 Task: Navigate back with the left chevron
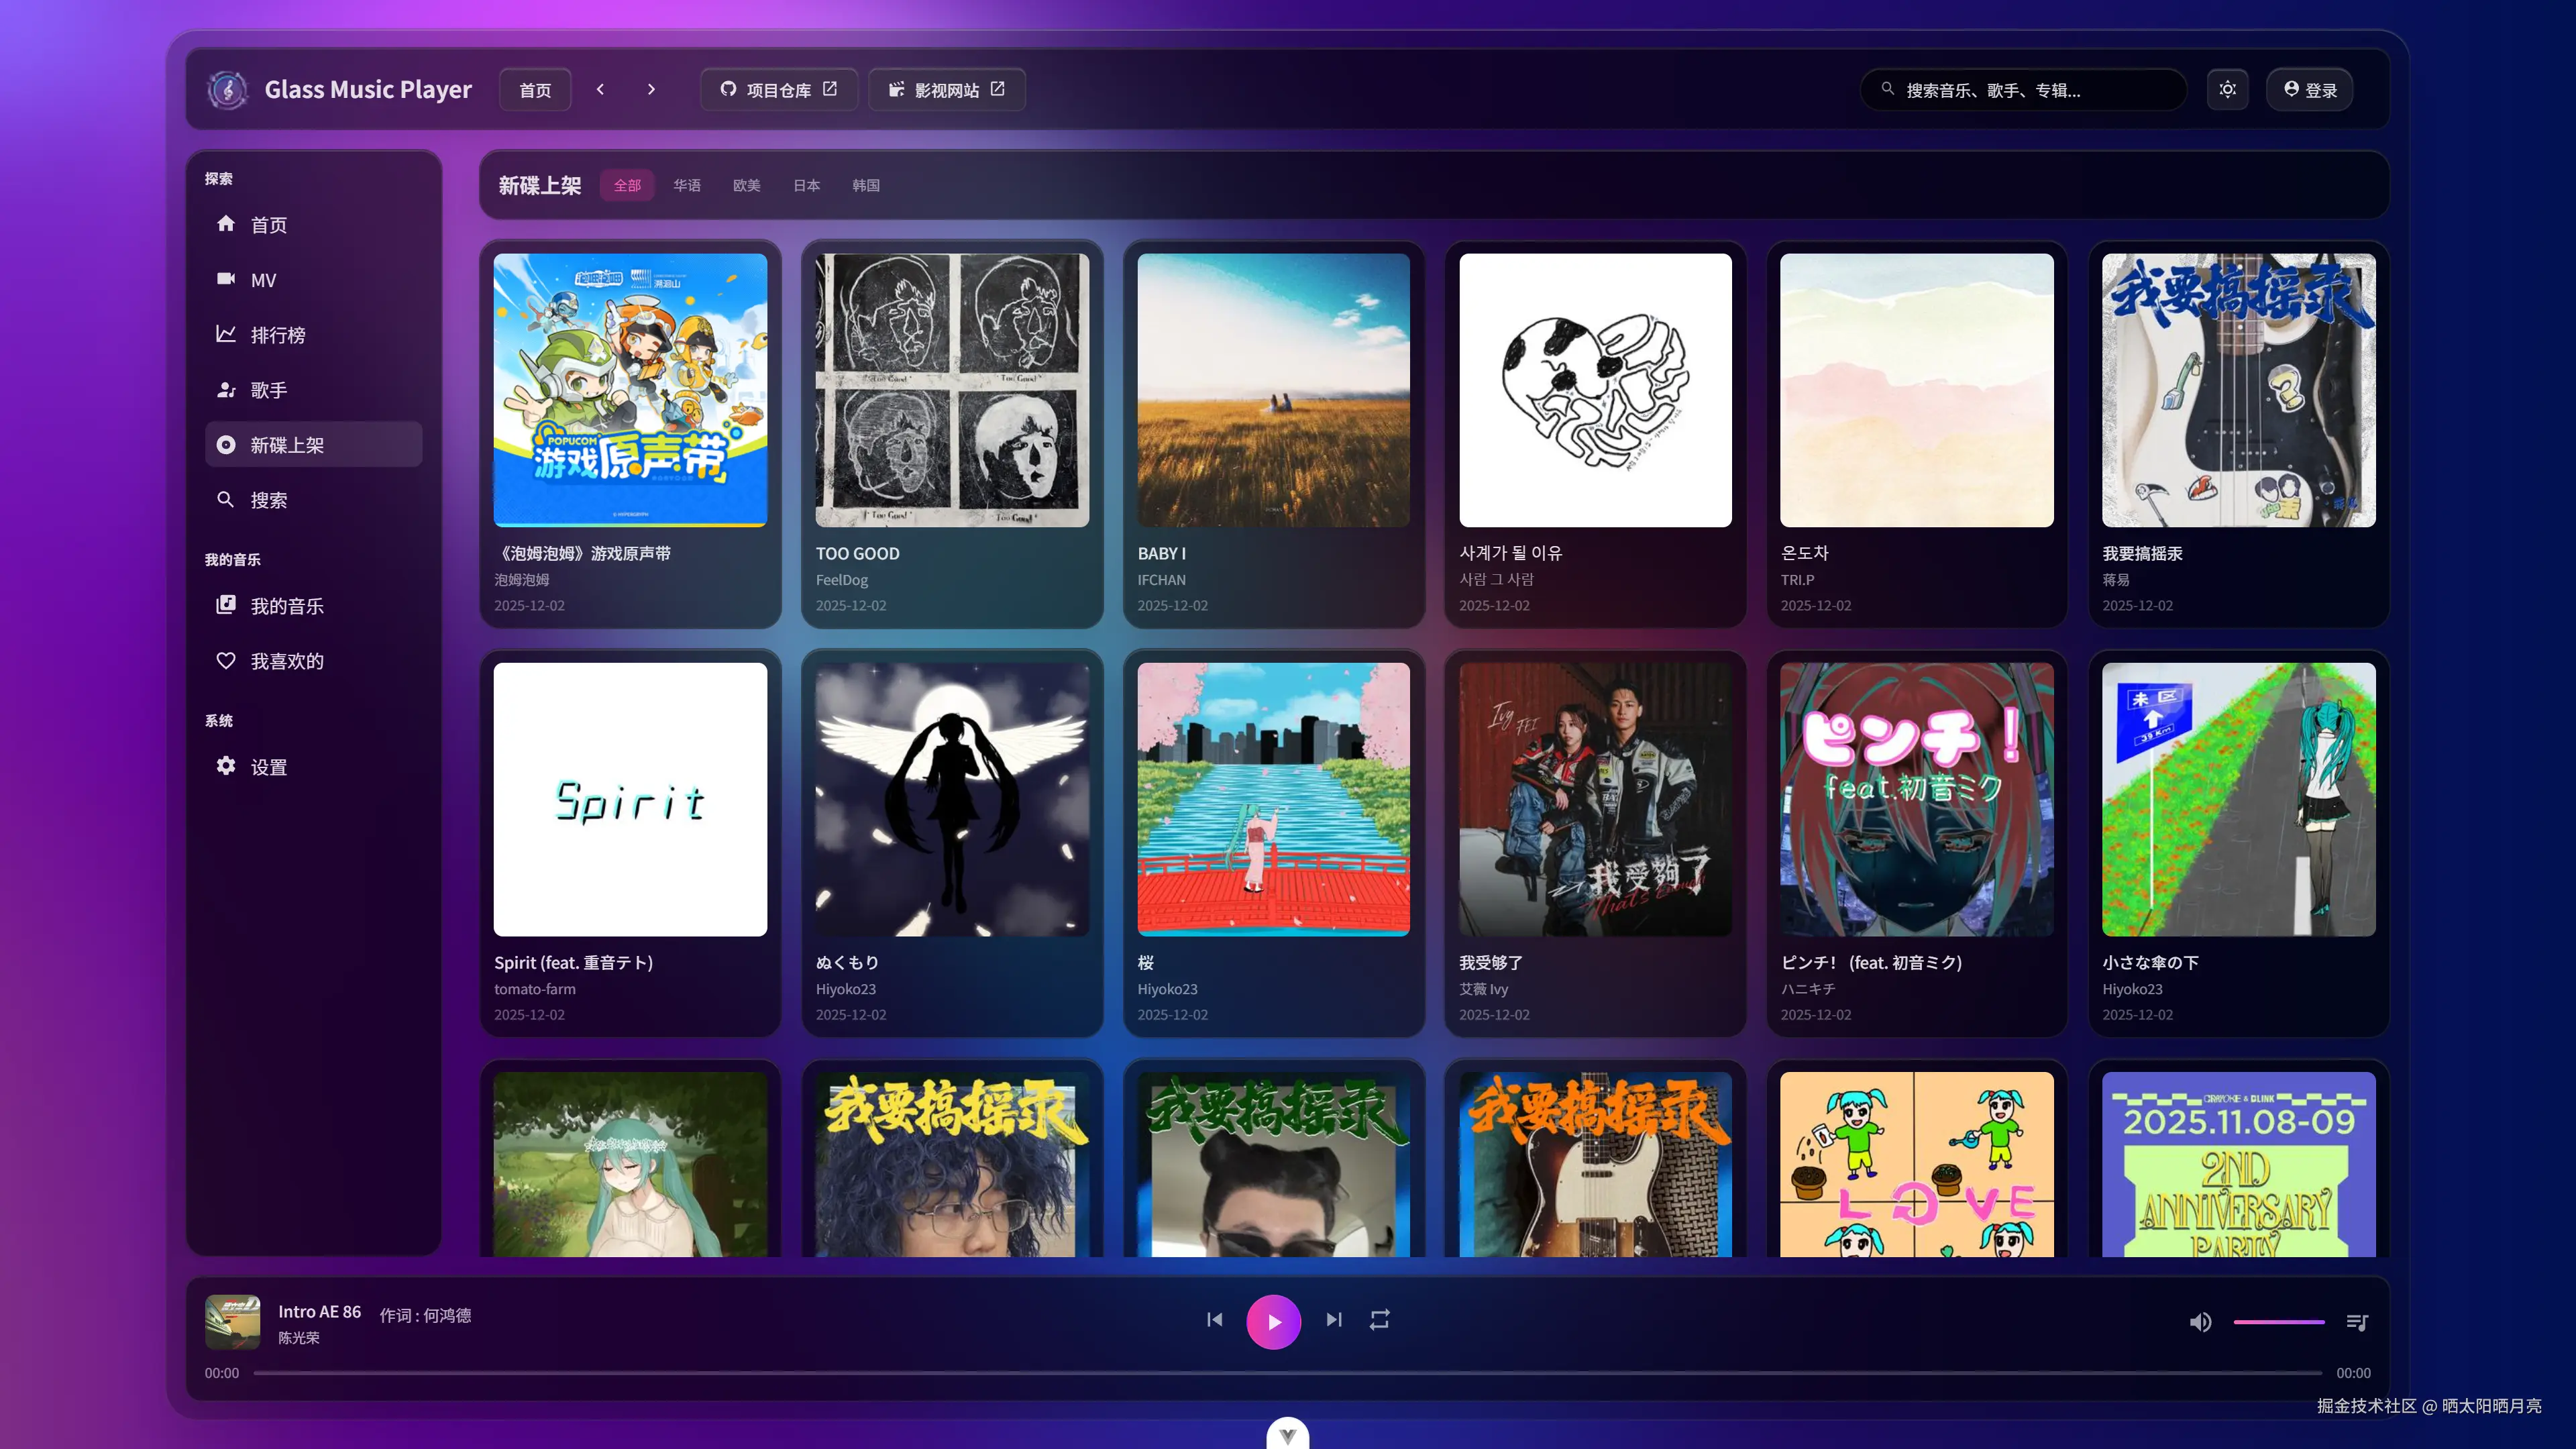(600, 90)
